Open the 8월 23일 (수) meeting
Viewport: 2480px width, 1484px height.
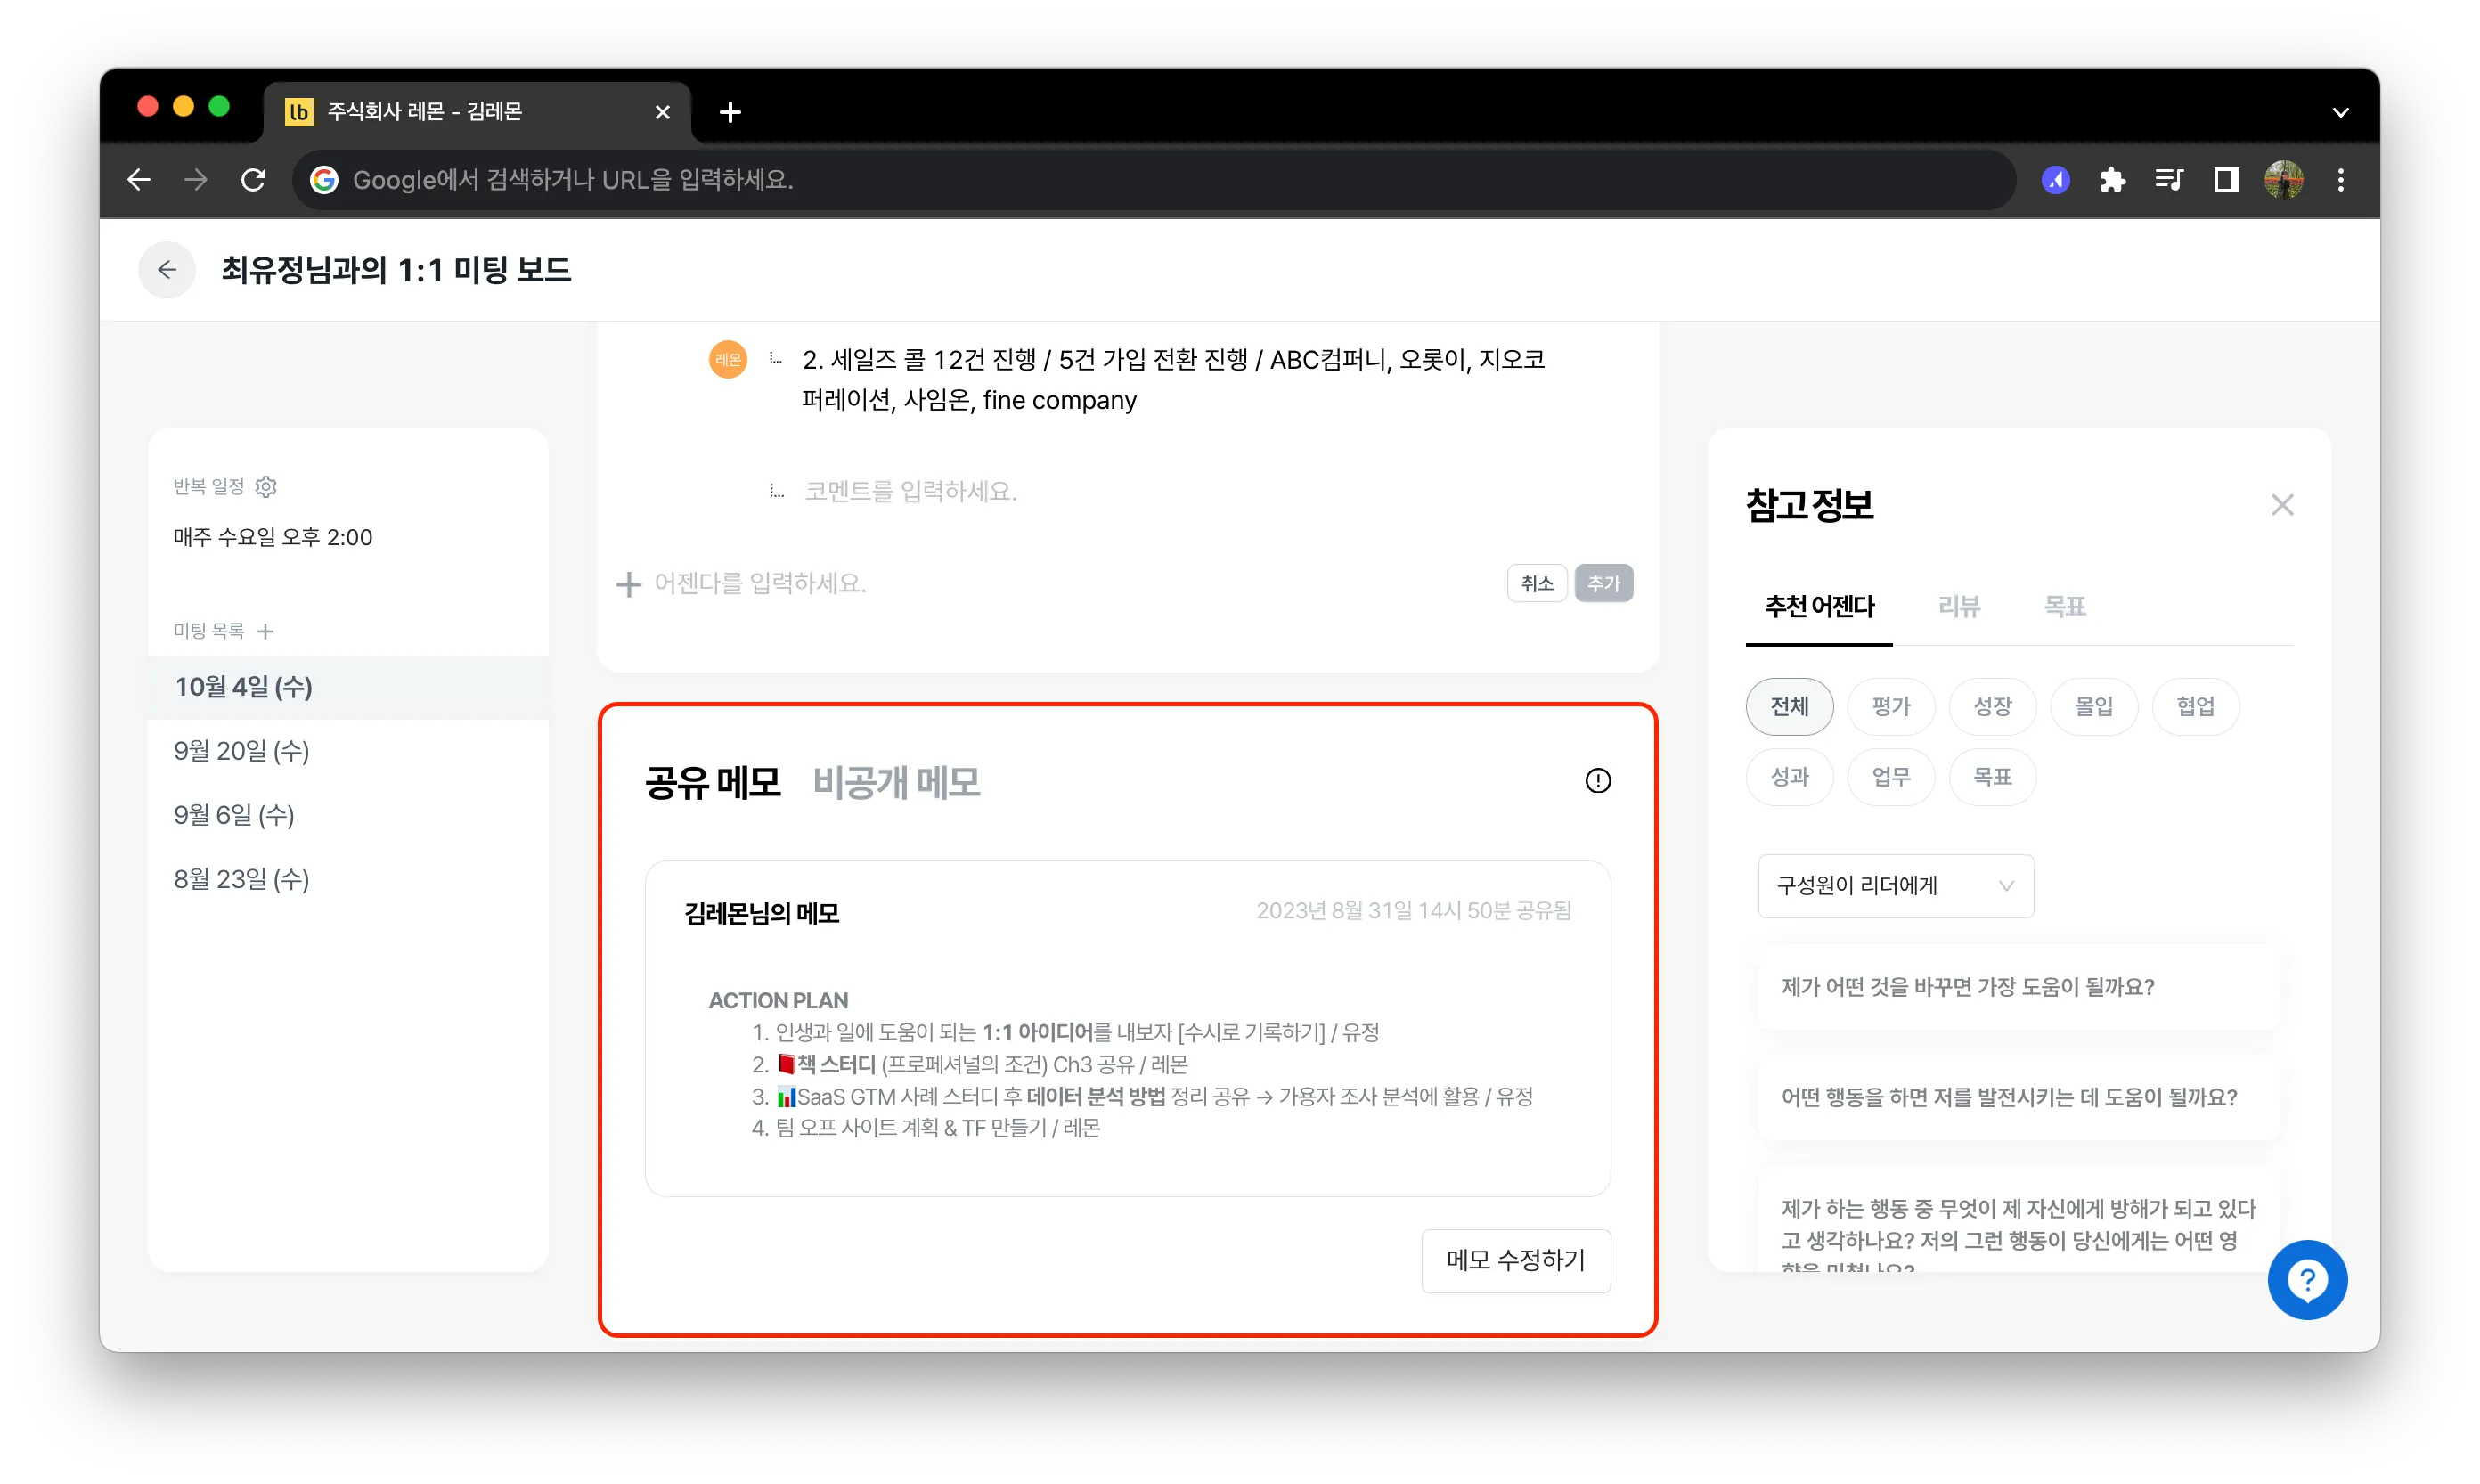[348, 879]
